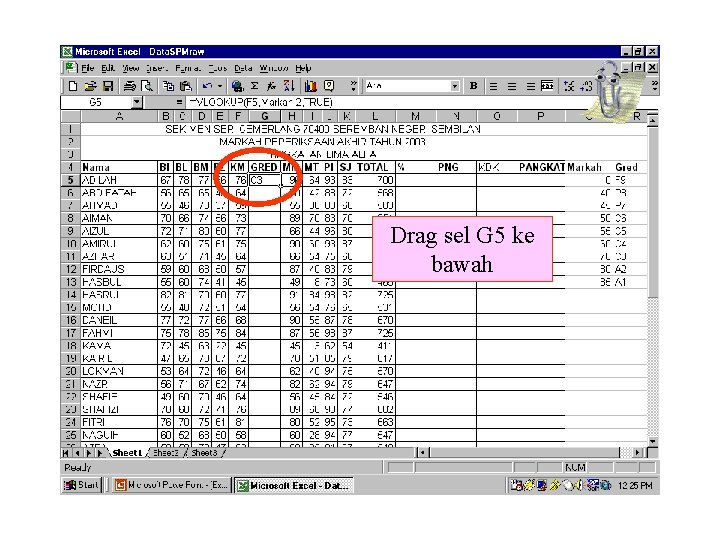Click the Name Box showing G5
Screen dimensions: 720x540
point(96,102)
